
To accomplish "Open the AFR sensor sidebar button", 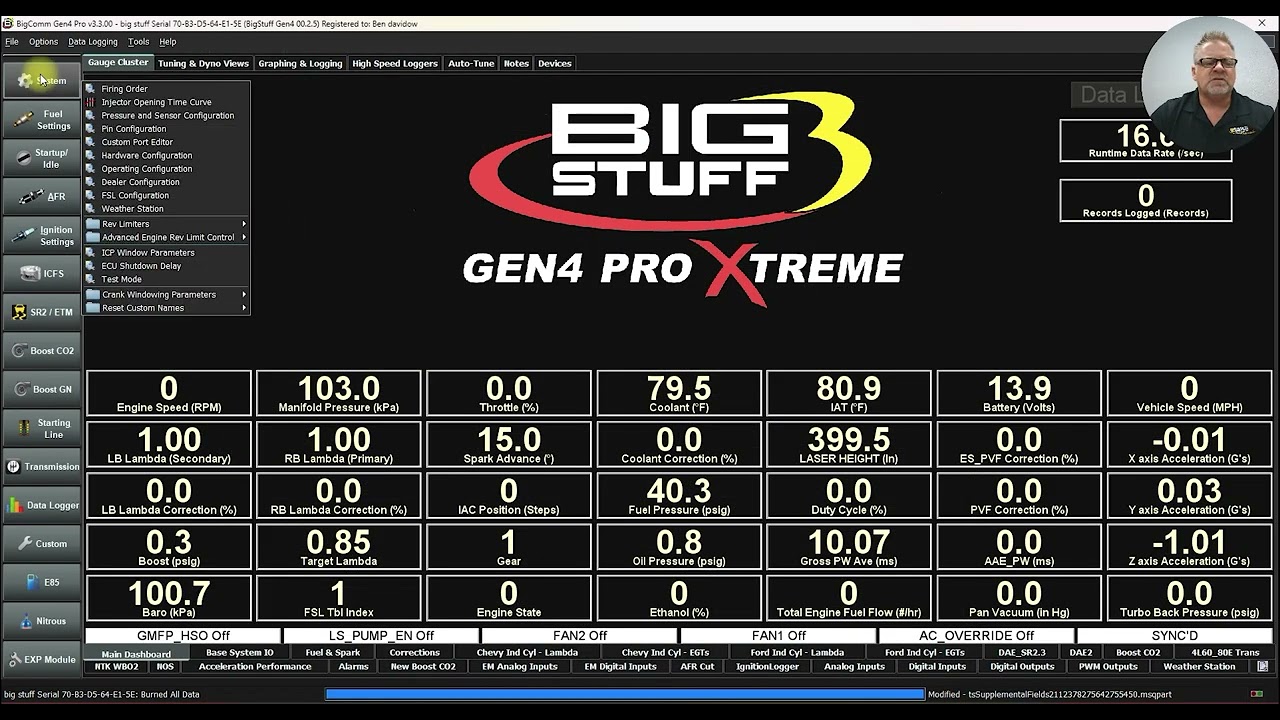I will pyautogui.click(x=41, y=197).
